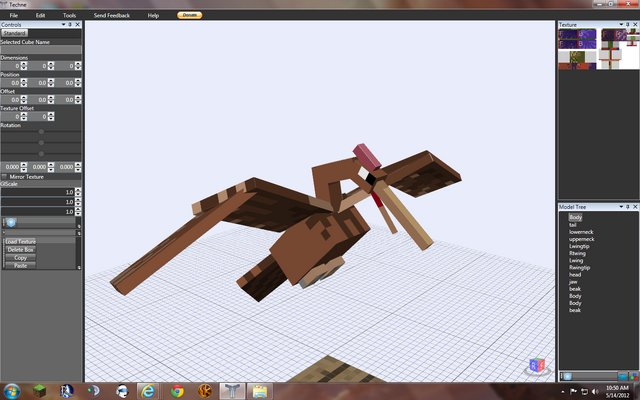Click the Standard button in Controls
The image size is (640, 400).
(x=14, y=33)
